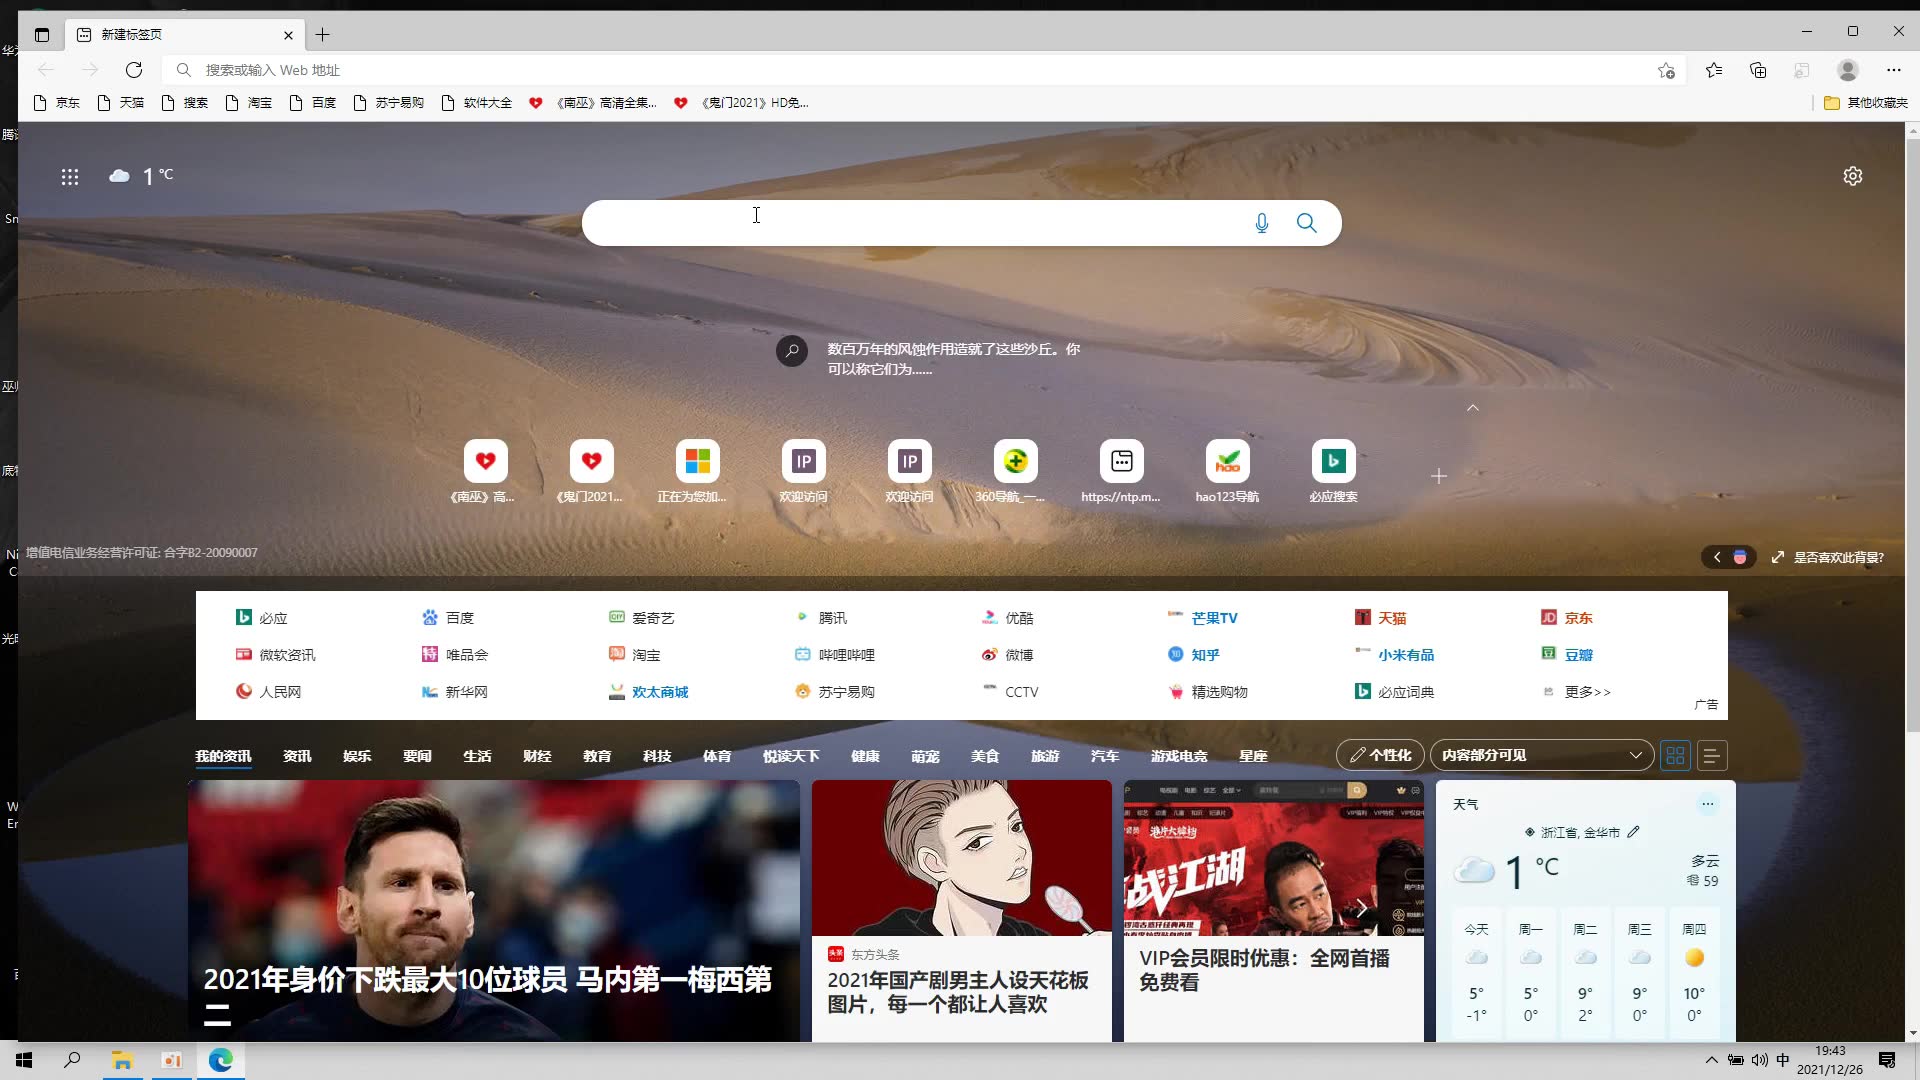Click the 个性化 personalize button
1920x1080 pixels.
pyautogui.click(x=1380, y=755)
